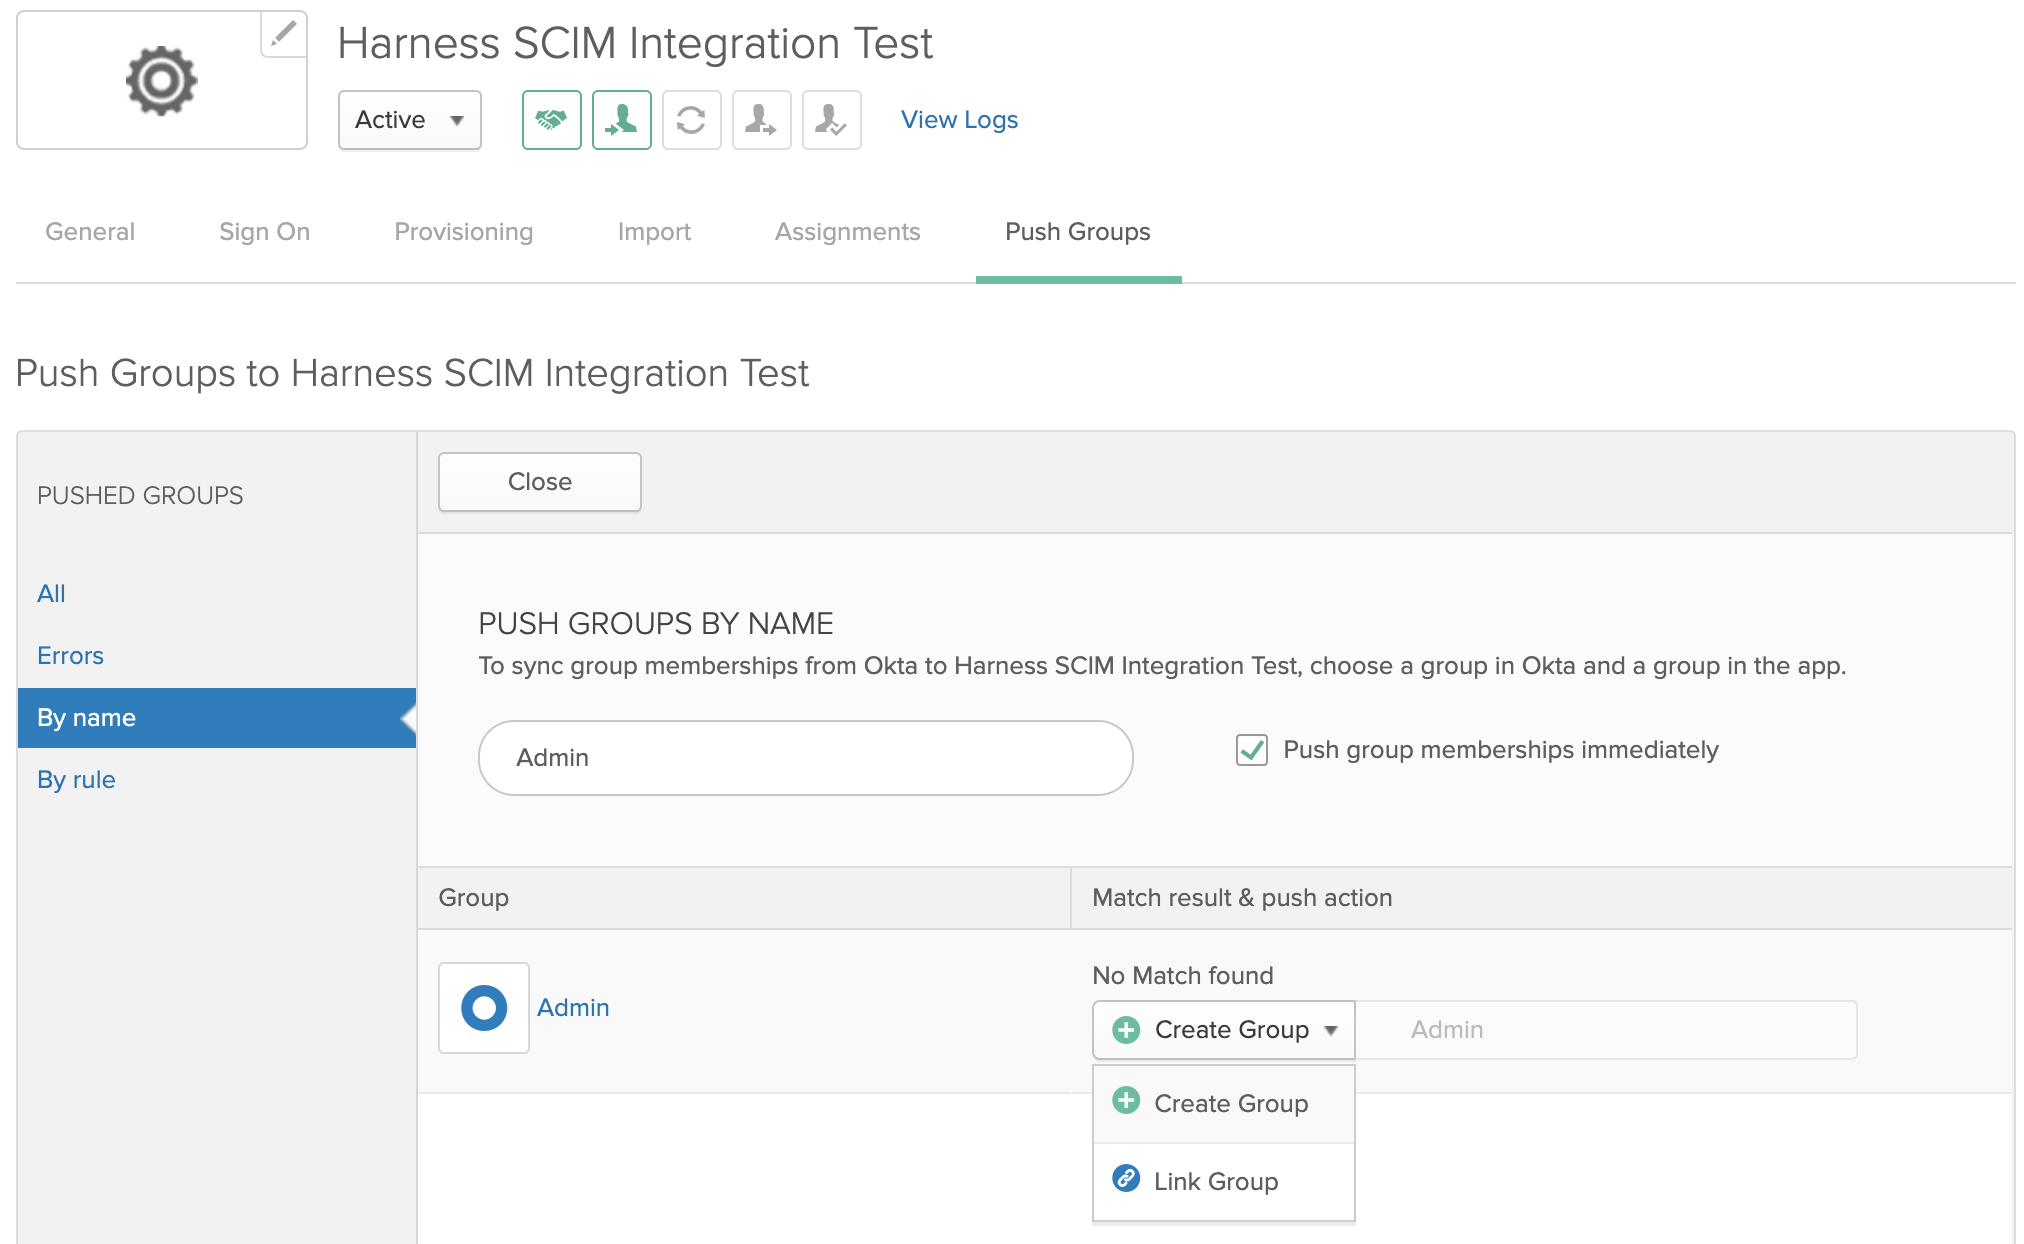Switch to the Sign On tab

click(264, 232)
